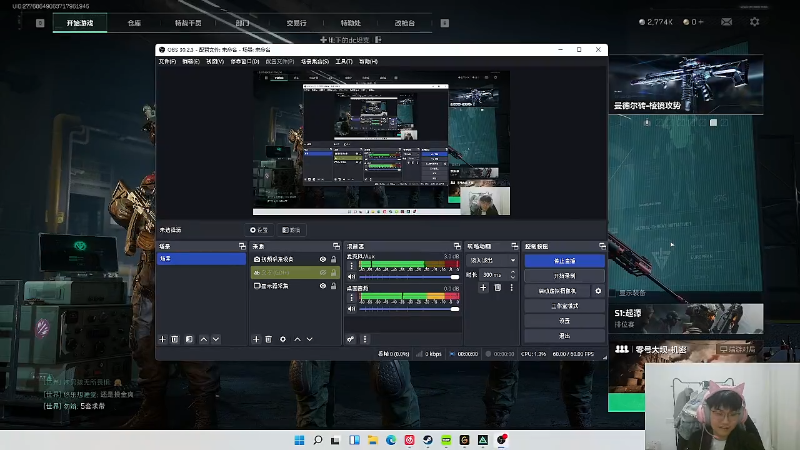Open transition properties dots menu

(512, 288)
